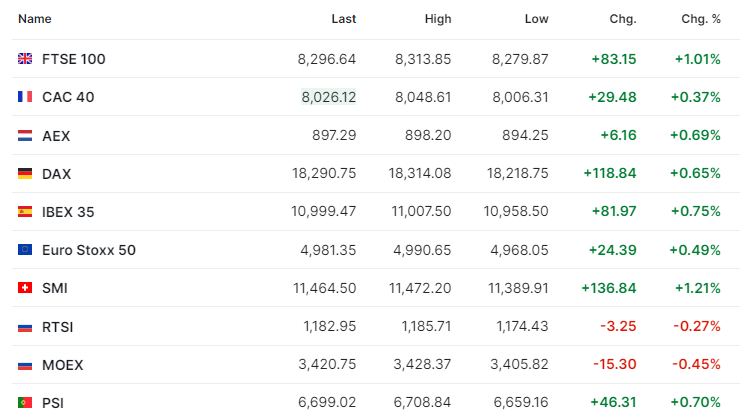This screenshot has height=414, width=740.
Task: Select PSI last value 6,699.02
Action: click(x=327, y=402)
